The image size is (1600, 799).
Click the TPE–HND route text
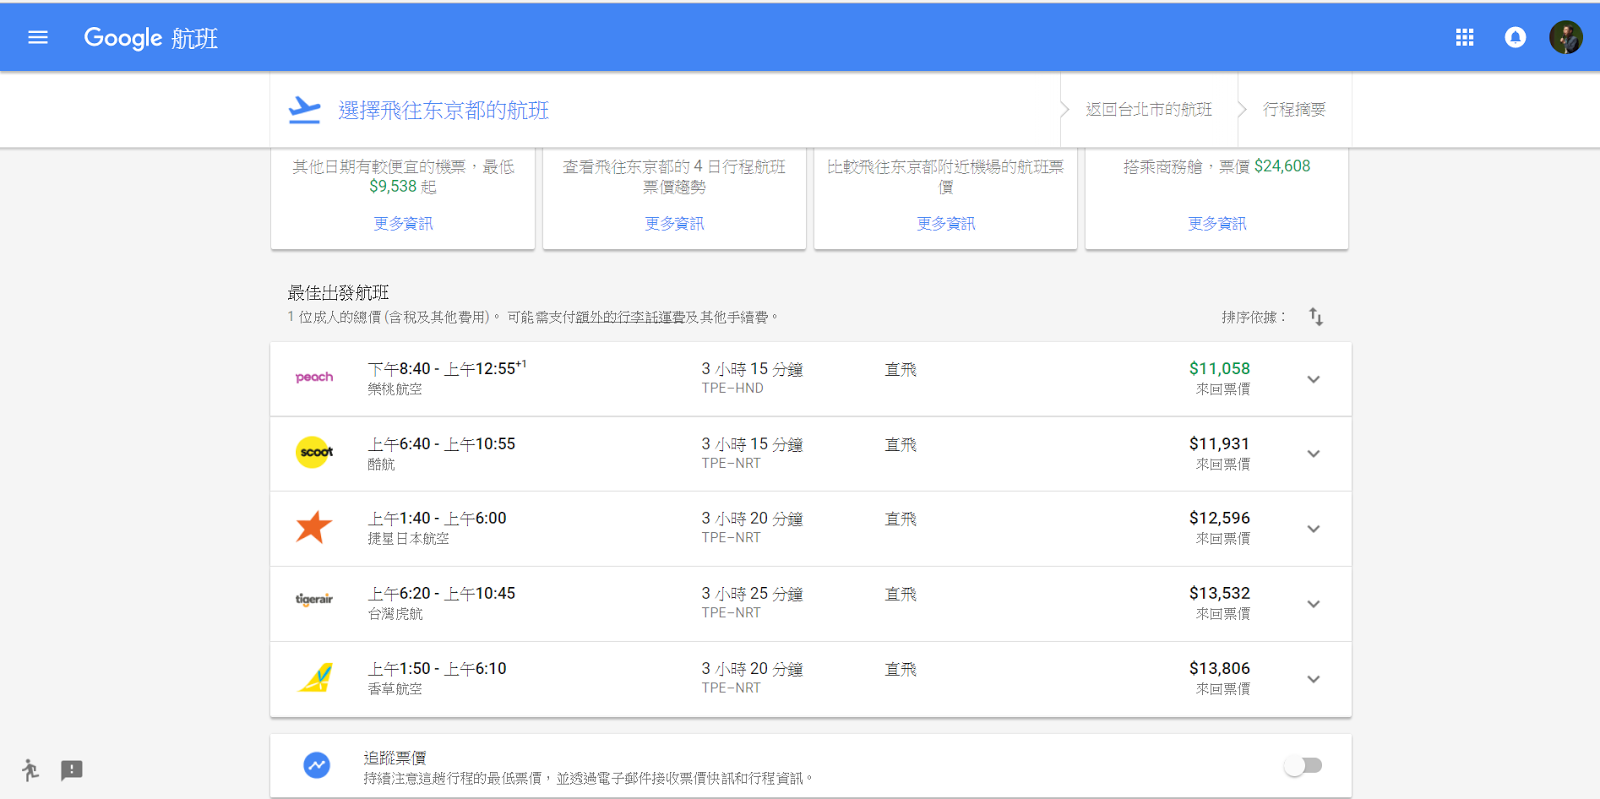pyautogui.click(x=732, y=388)
